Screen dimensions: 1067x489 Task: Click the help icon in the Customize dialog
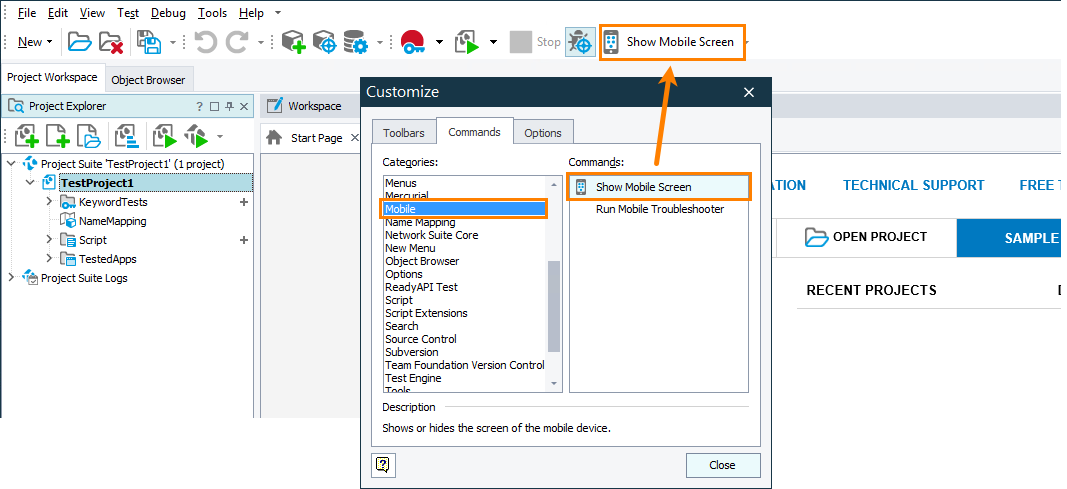(383, 464)
